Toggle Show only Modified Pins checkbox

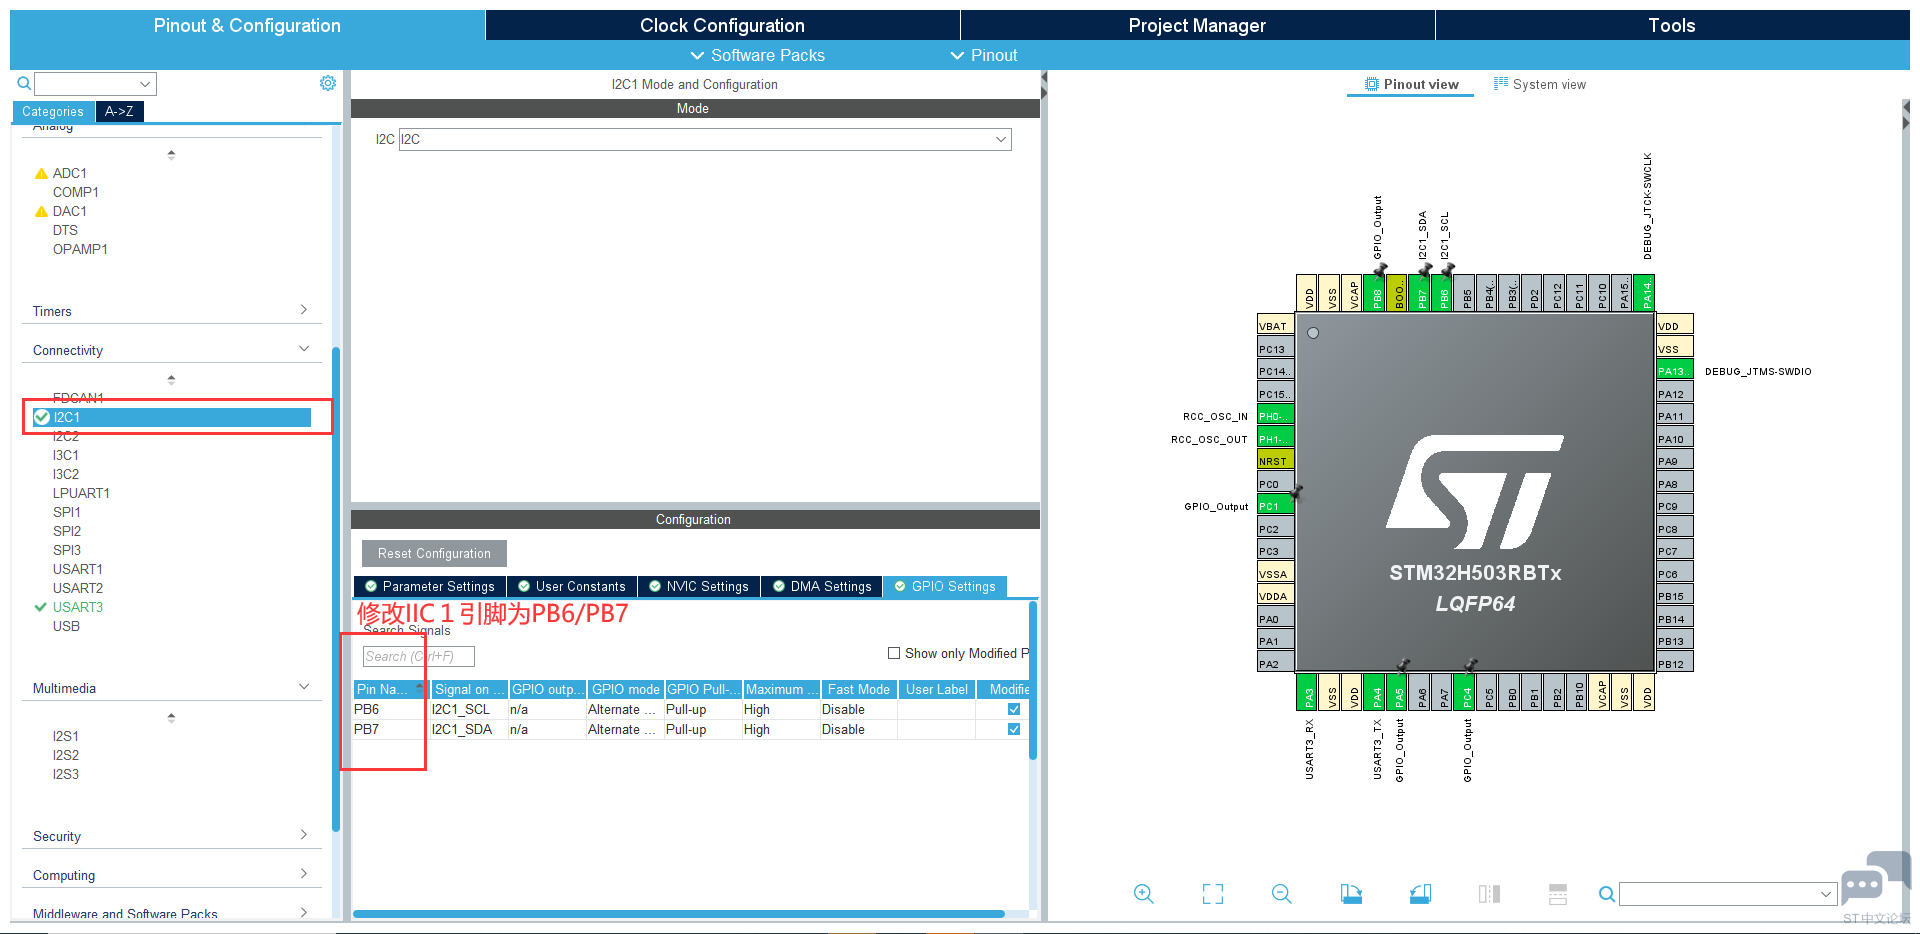[894, 653]
